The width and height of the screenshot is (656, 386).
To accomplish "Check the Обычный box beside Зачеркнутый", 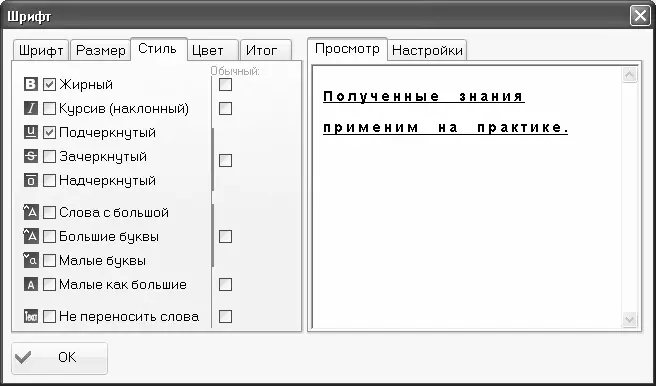I will (226, 160).
